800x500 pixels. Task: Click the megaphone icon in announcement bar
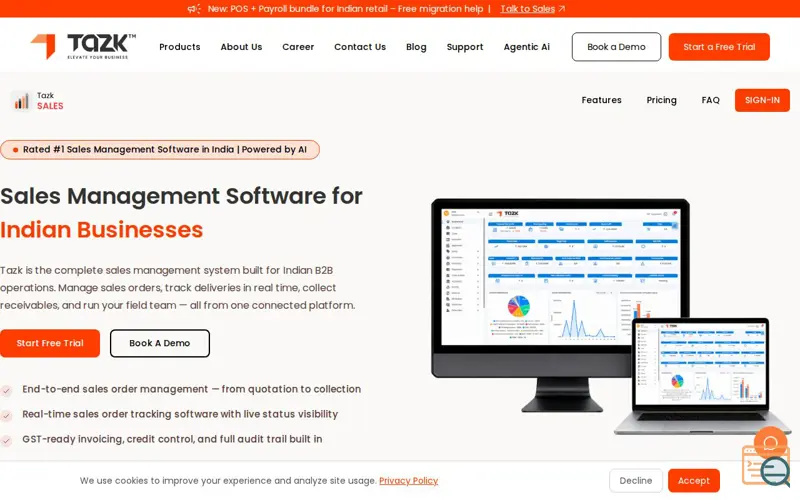tap(194, 9)
